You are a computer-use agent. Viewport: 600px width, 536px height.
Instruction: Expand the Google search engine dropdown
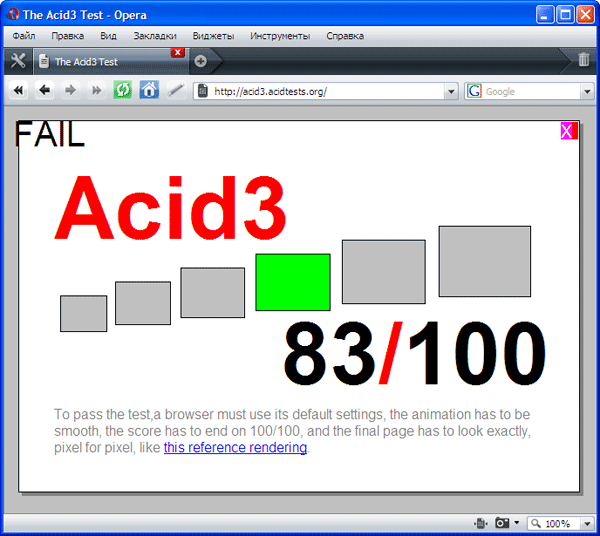pos(587,91)
